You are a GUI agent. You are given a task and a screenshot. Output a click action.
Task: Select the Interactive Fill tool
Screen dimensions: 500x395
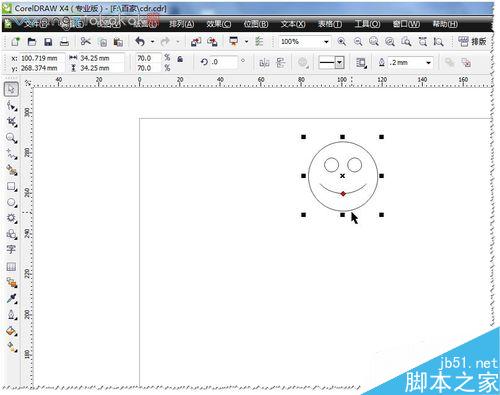pos(12,347)
